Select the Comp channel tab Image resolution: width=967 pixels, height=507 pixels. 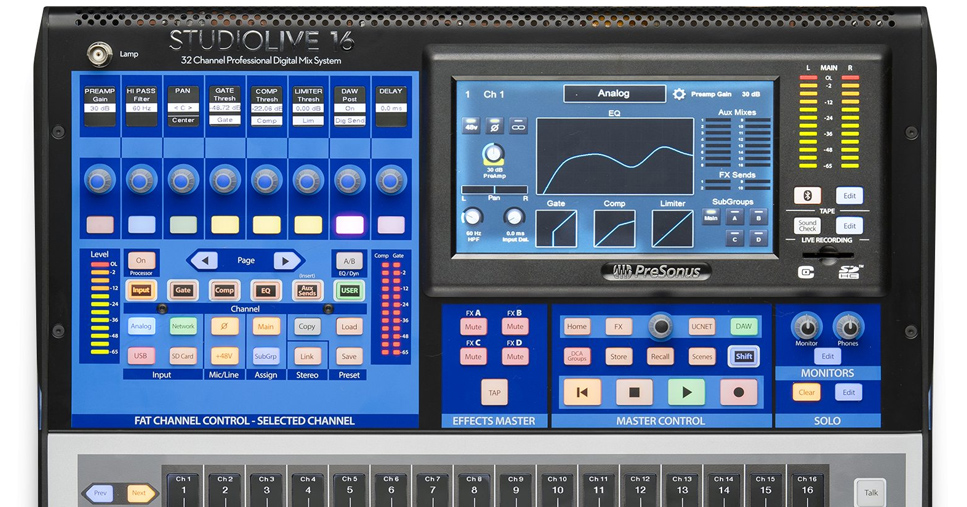tap(224, 290)
